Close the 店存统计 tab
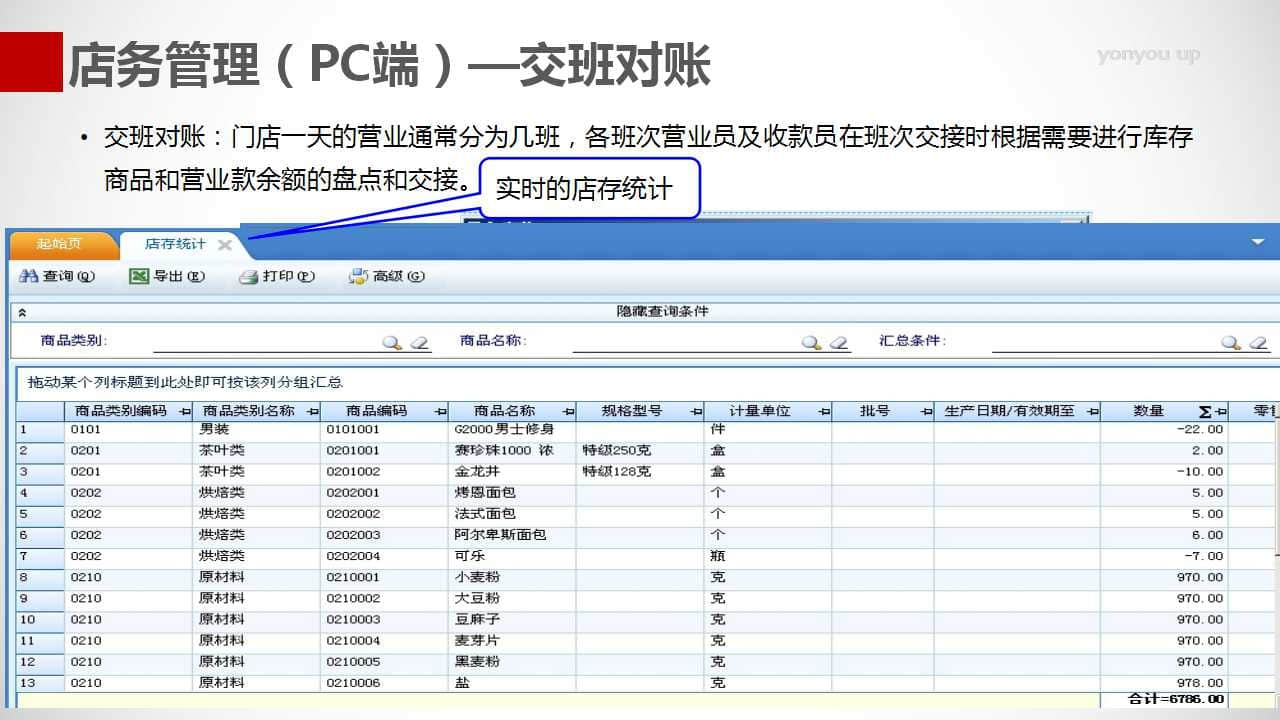 click(225, 245)
